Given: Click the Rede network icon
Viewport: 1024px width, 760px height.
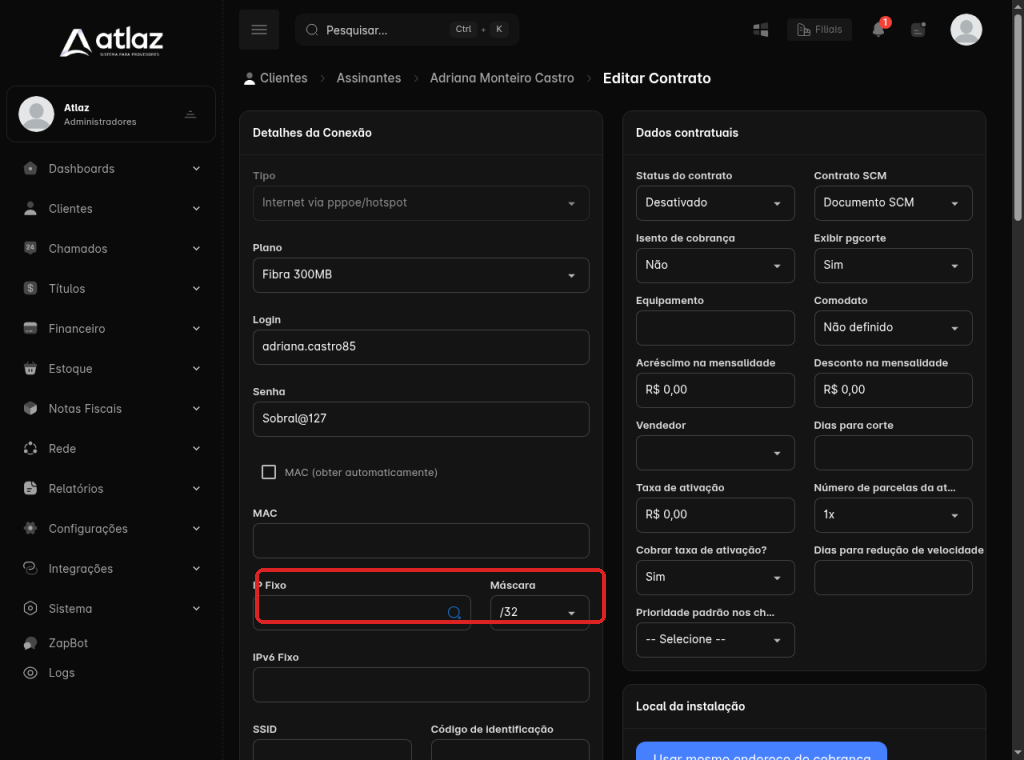Looking at the screenshot, I should [x=31, y=448].
